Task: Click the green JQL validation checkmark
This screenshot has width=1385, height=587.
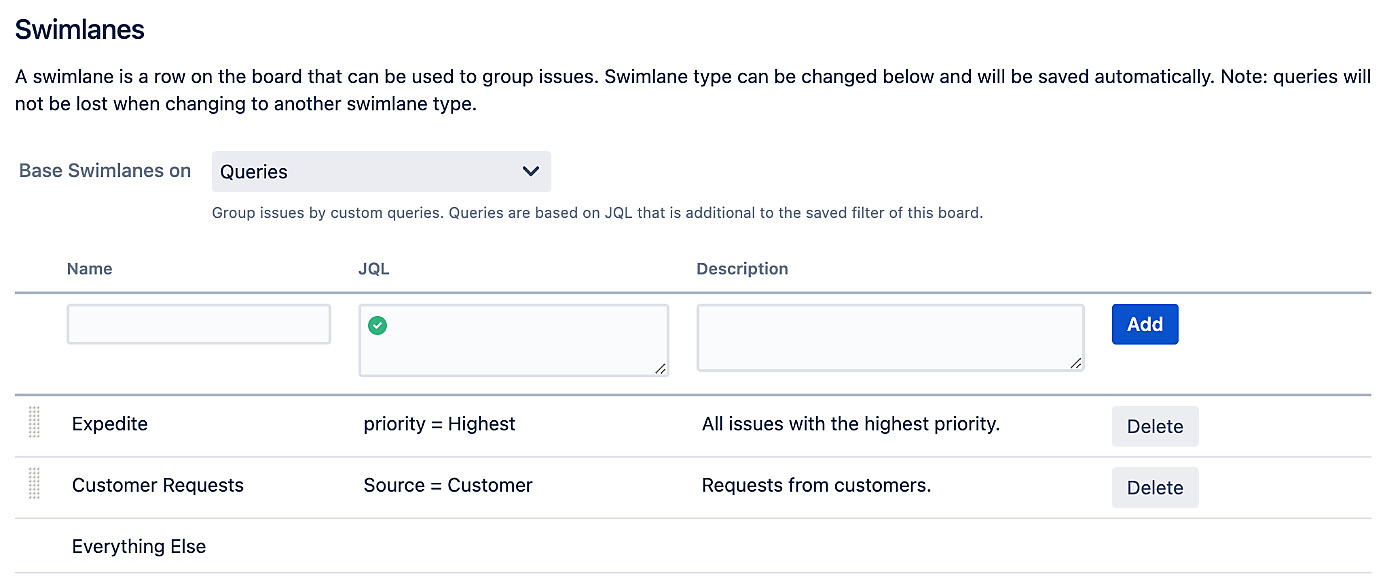Action: (377, 323)
